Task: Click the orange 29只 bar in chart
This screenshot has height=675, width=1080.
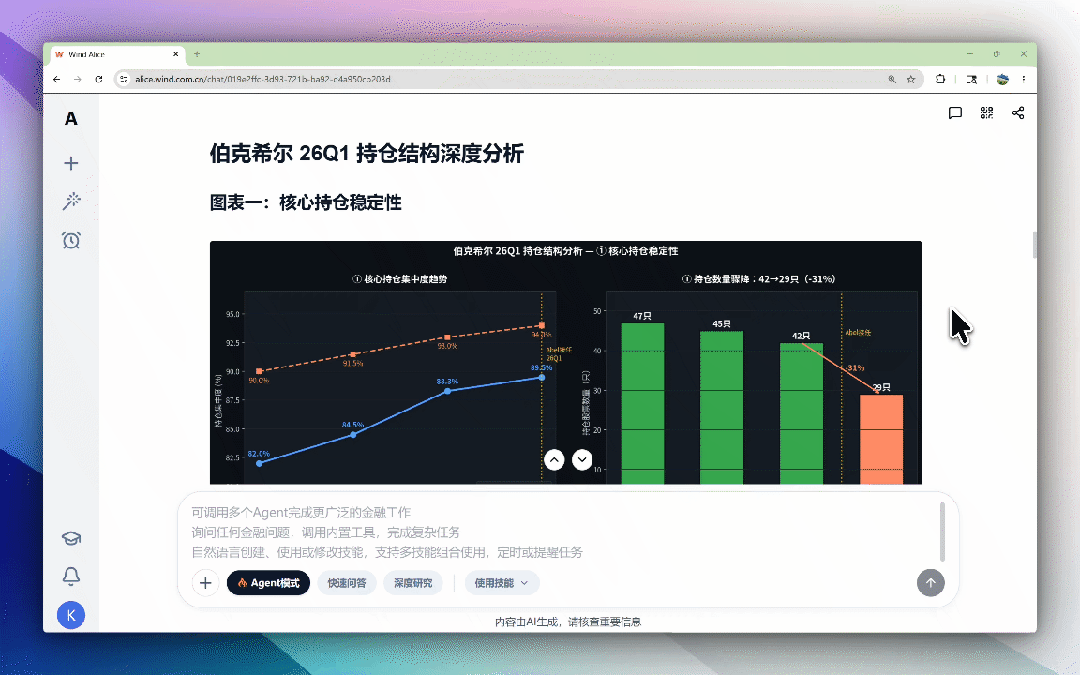Action: coord(881,439)
